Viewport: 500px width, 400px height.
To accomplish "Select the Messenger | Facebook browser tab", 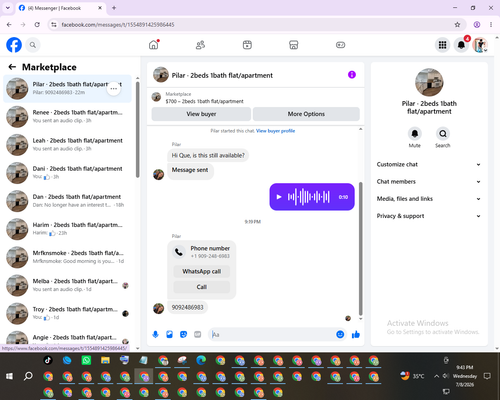I will point(61,8).
